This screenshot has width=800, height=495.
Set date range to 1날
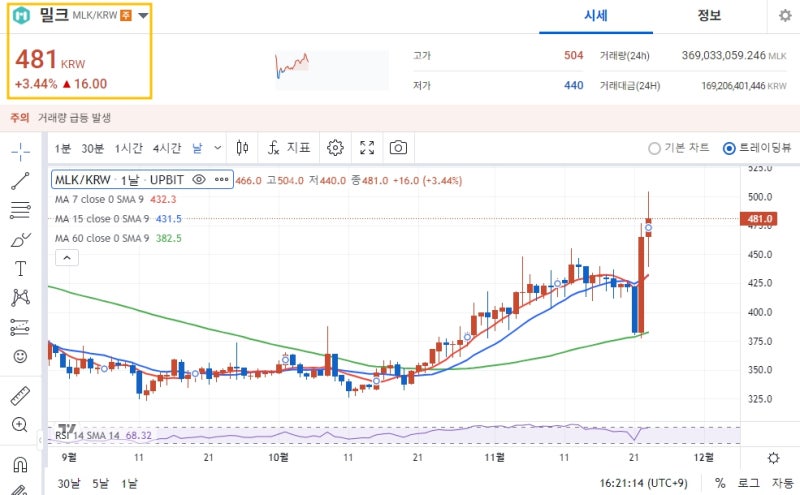(129, 483)
